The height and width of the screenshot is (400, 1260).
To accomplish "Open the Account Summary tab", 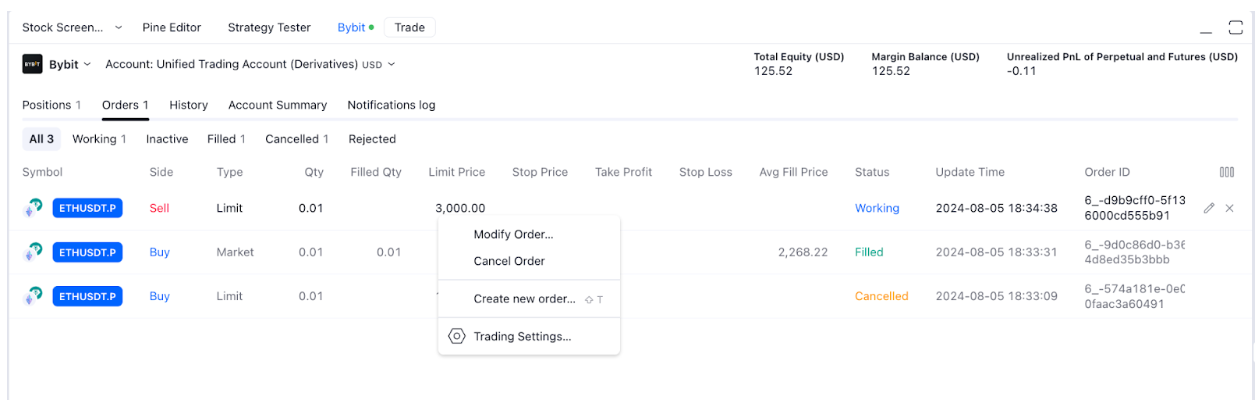I will click(x=277, y=105).
